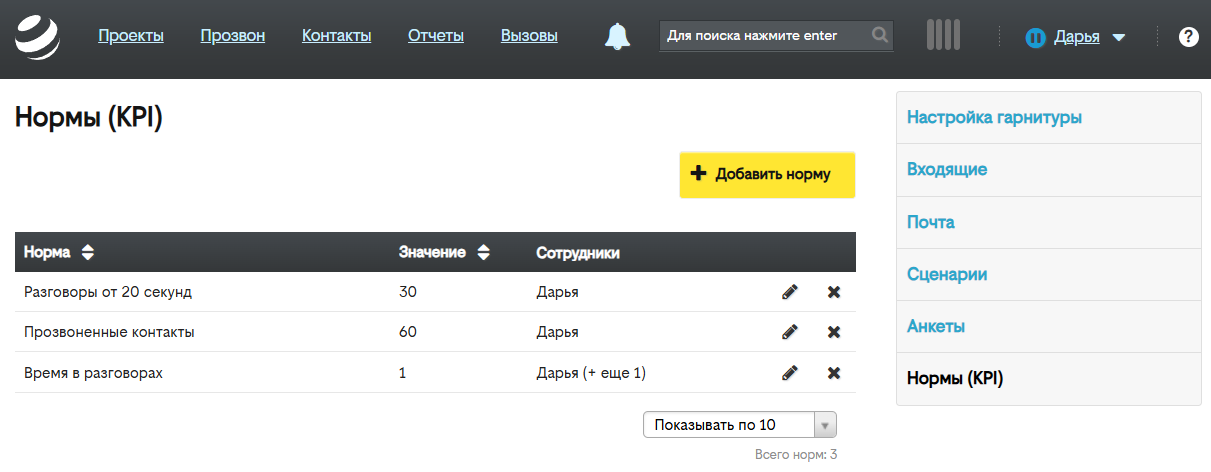1211x472 pixels.
Task: Click the Дарья (+ еще 1) cell
Action: tap(591, 372)
